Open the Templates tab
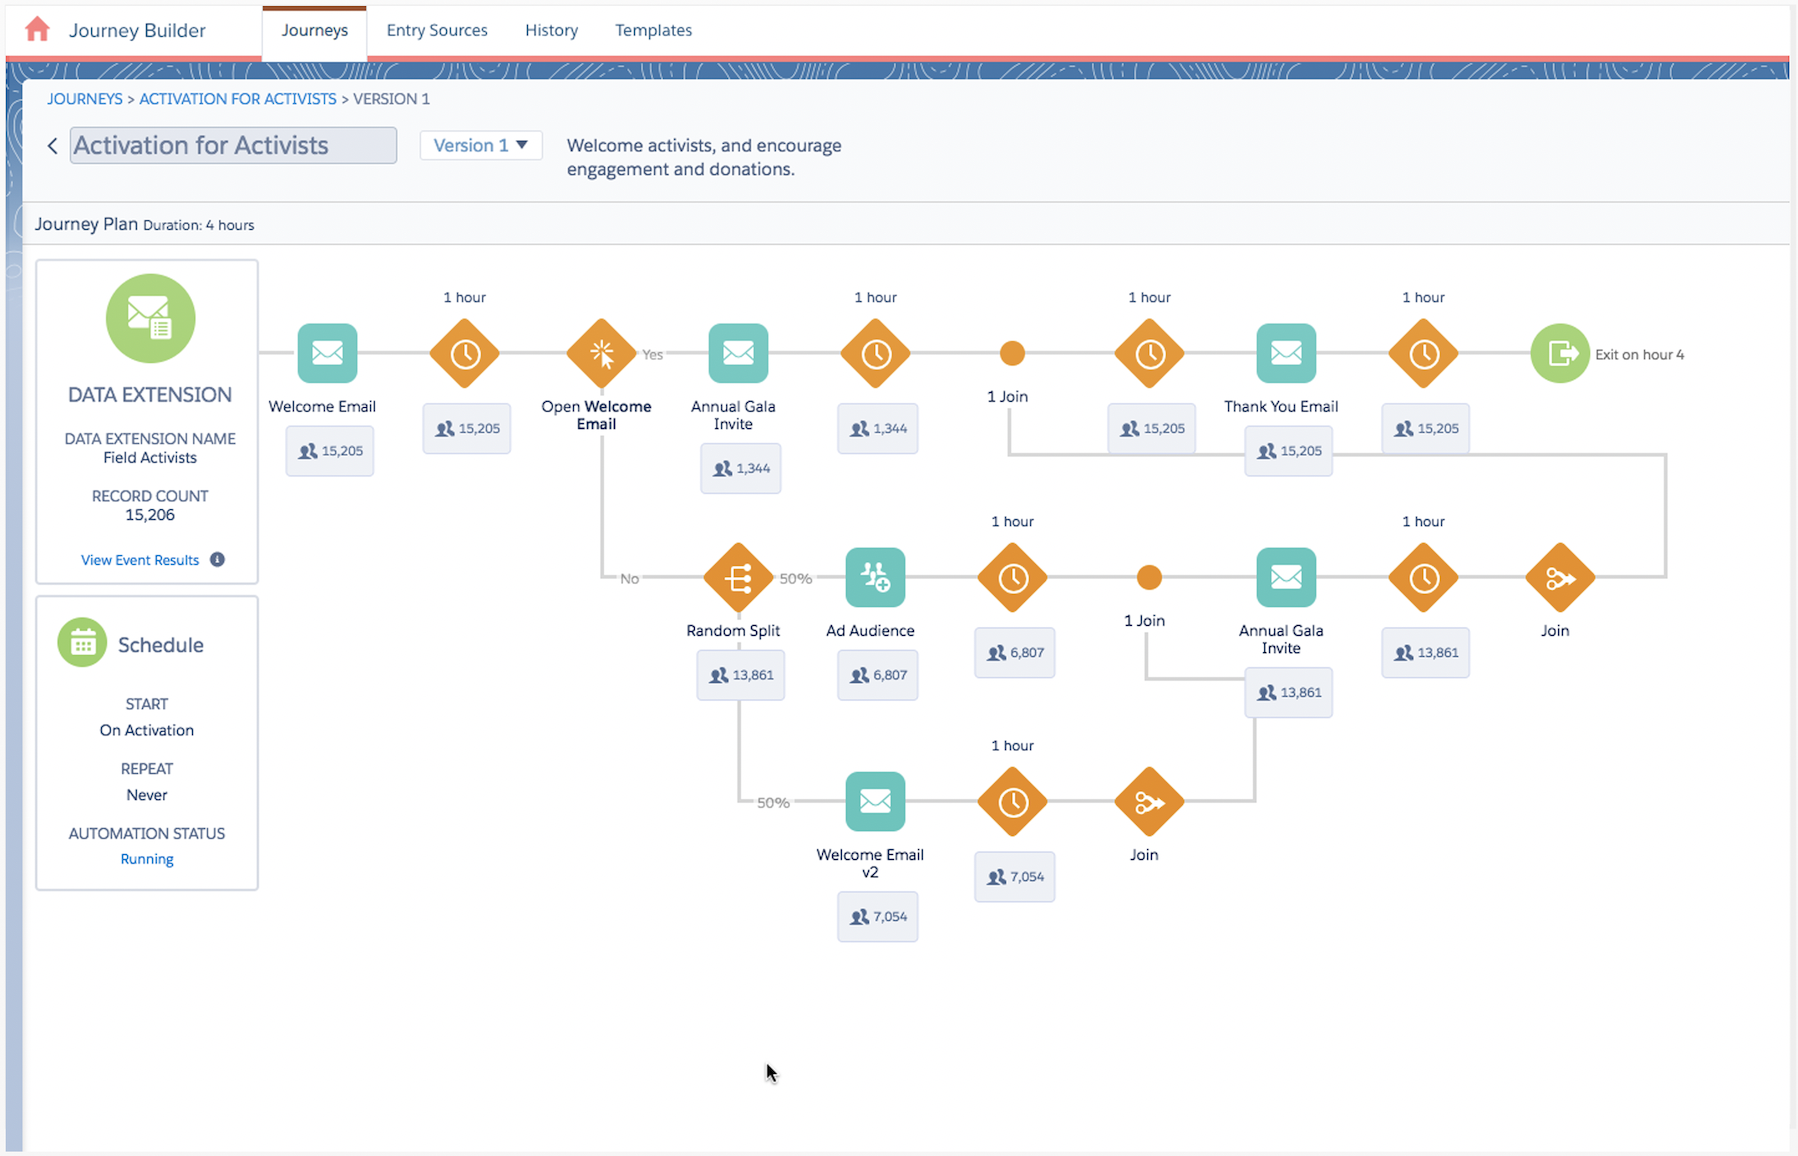 pos(653,30)
